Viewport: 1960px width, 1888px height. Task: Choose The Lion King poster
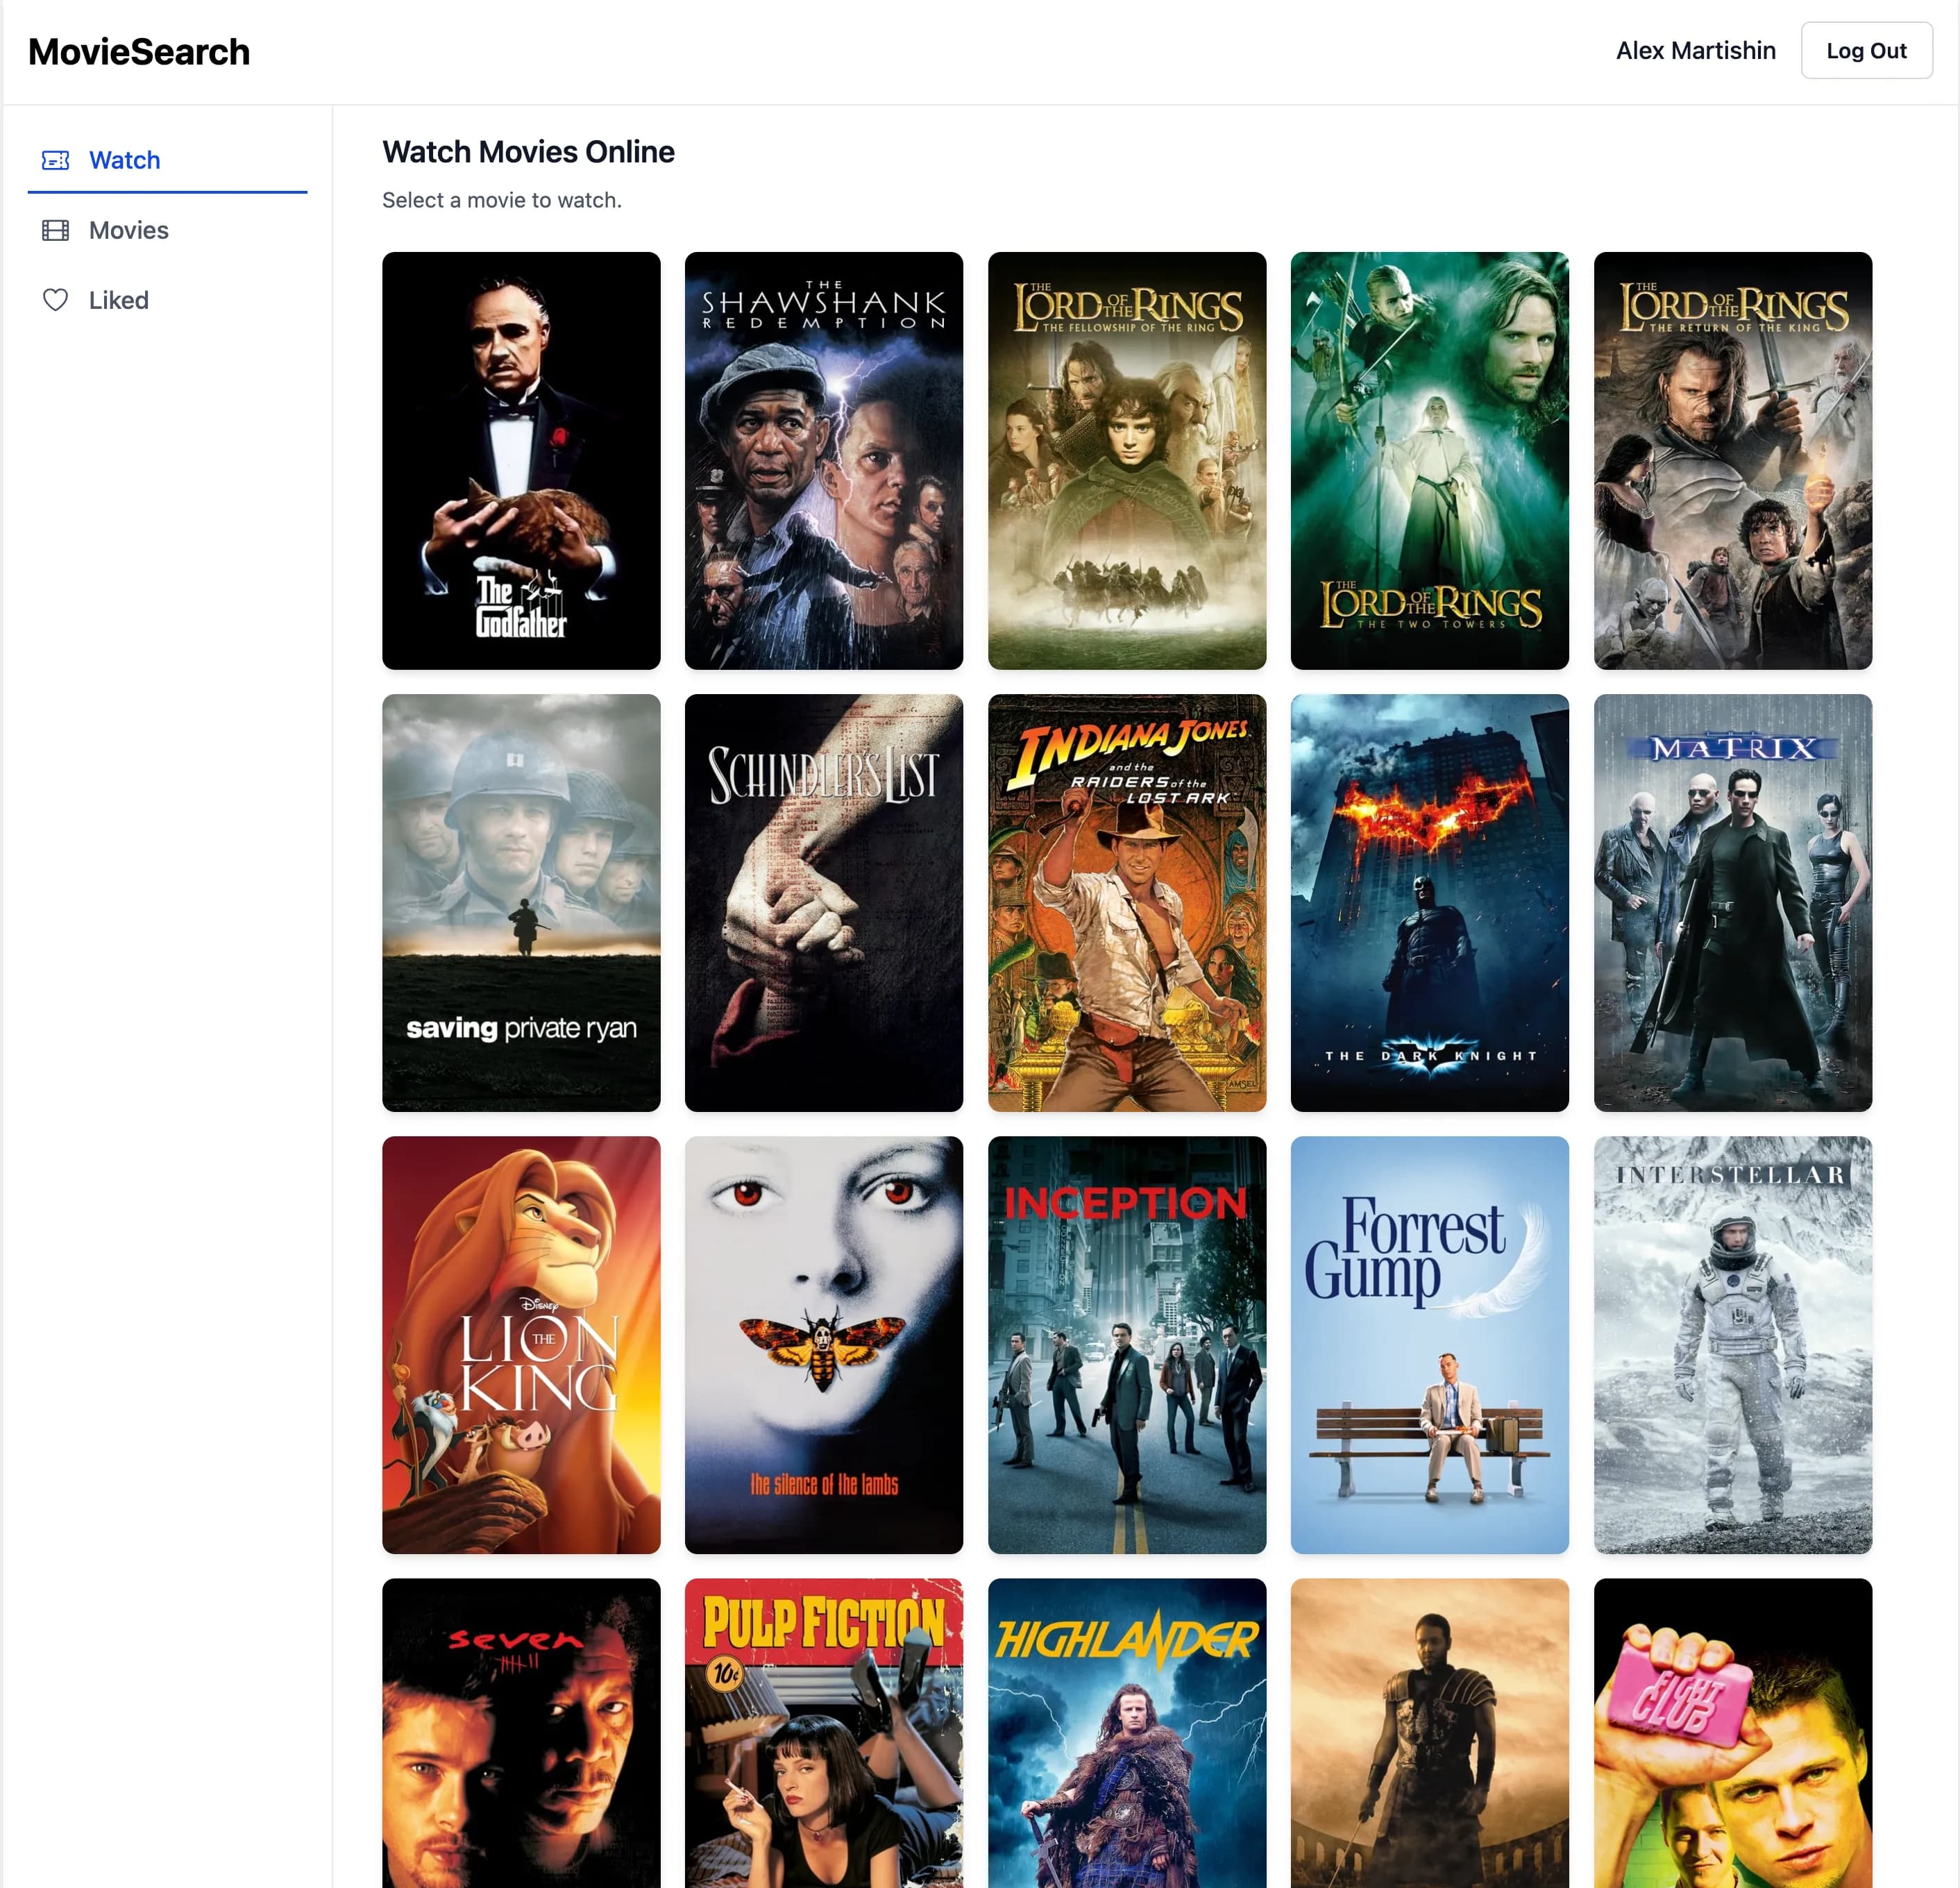point(521,1345)
